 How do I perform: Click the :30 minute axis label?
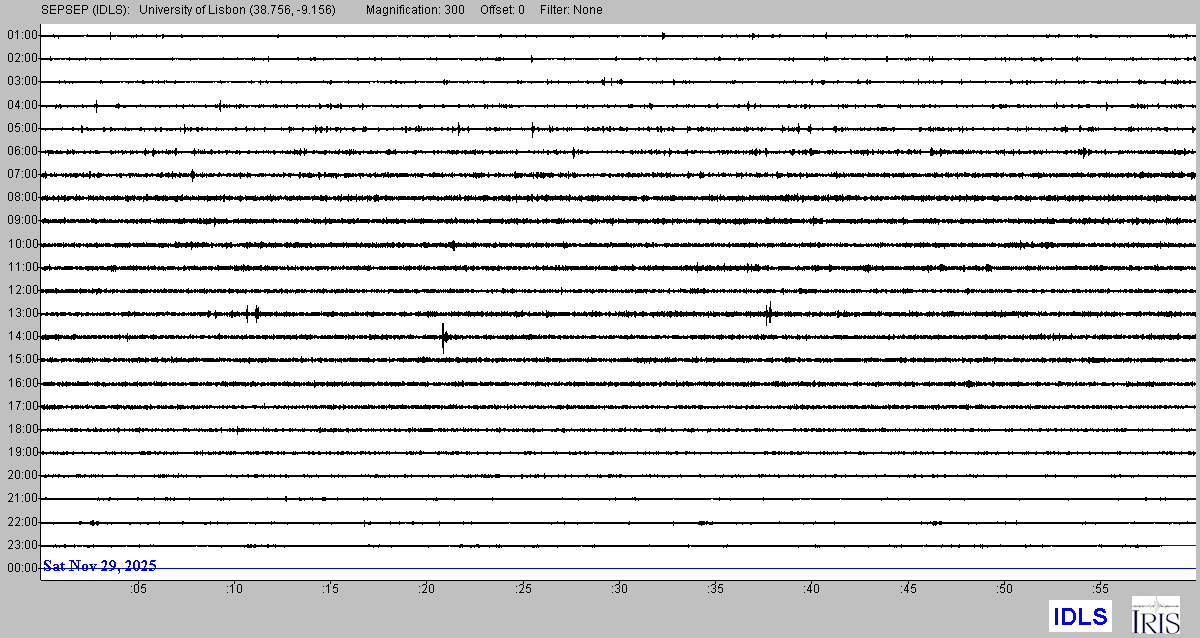point(619,589)
